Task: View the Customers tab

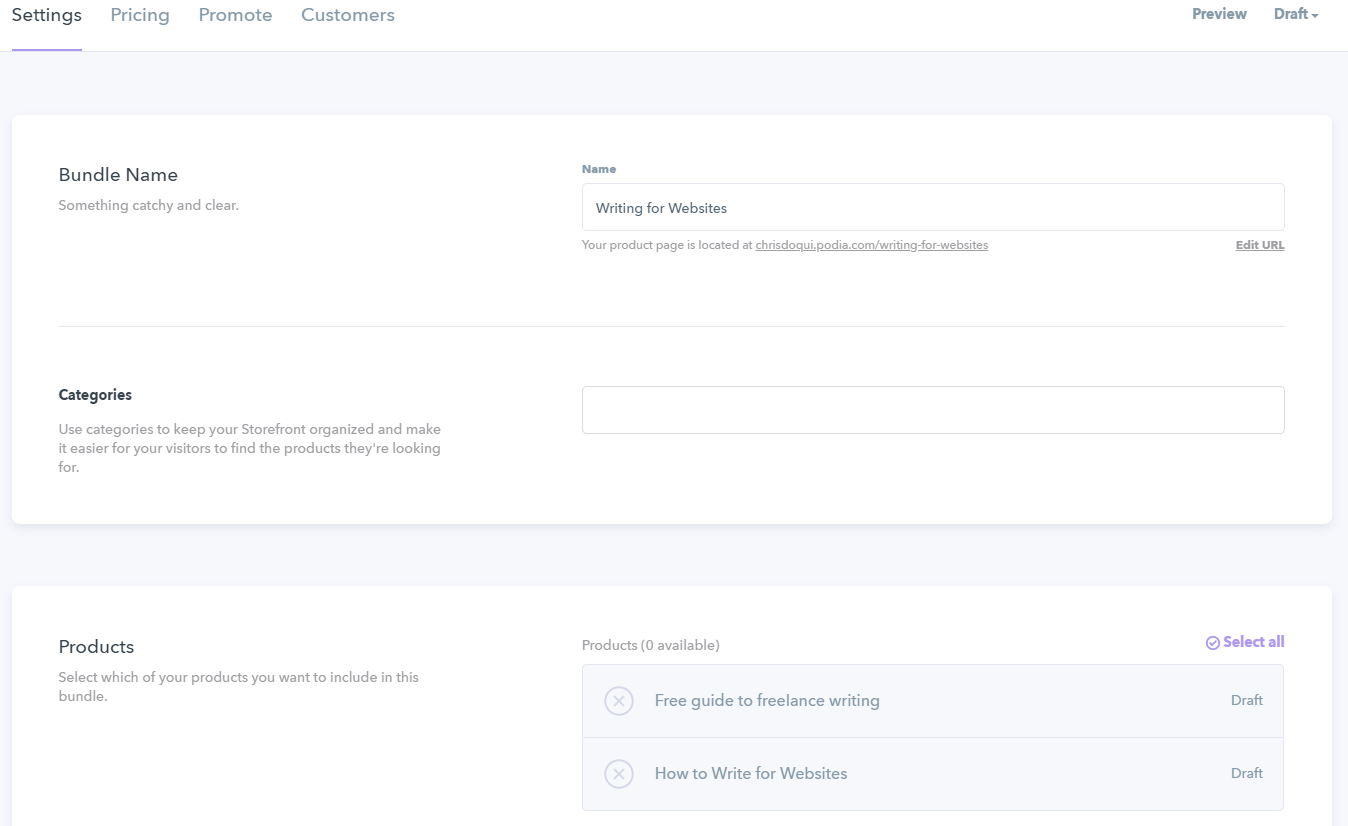Action: (348, 15)
